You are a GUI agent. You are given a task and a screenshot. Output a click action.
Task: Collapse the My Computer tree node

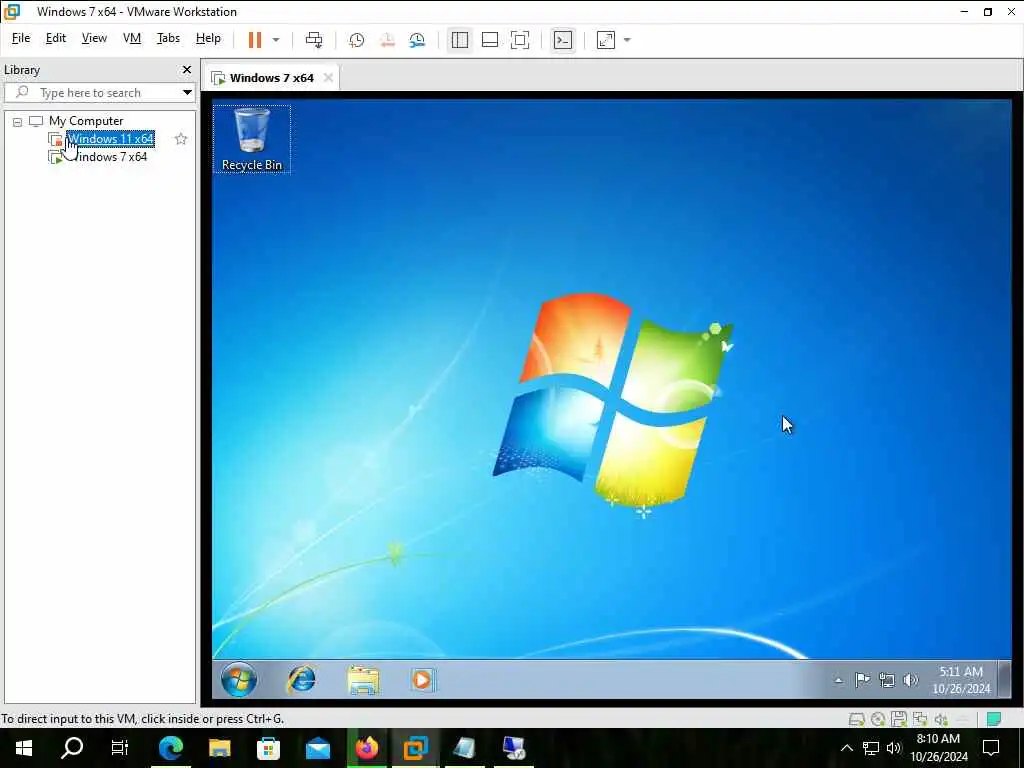coord(18,121)
